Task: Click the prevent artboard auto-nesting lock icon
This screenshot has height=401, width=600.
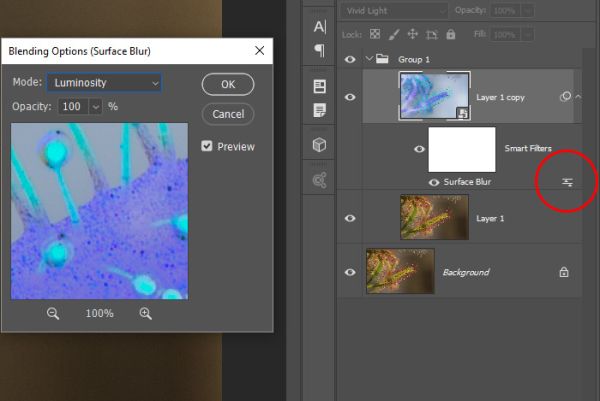Action: pos(432,35)
